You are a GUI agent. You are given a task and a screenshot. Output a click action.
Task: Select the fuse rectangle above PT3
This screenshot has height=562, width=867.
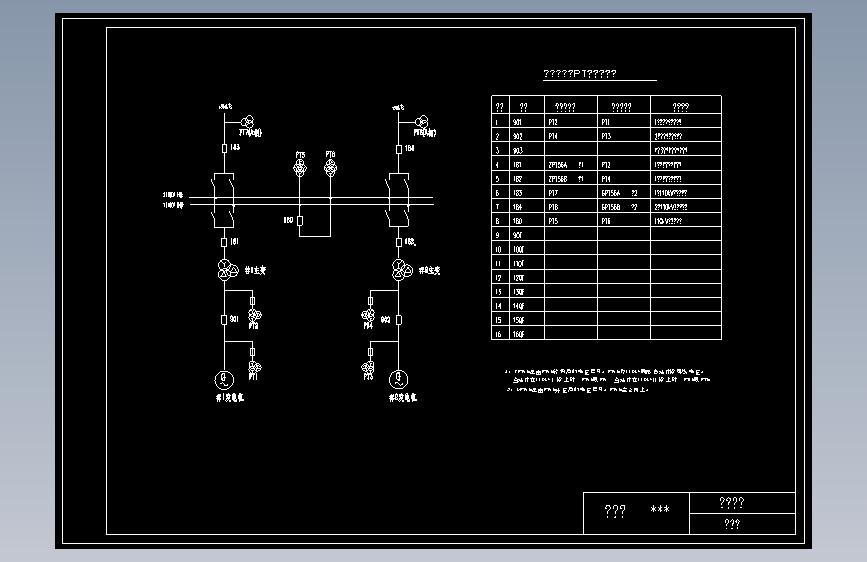click(x=370, y=352)
